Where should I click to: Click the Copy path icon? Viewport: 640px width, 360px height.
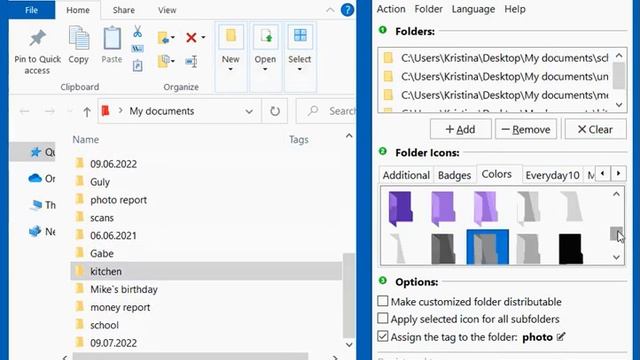pos(138,49)
